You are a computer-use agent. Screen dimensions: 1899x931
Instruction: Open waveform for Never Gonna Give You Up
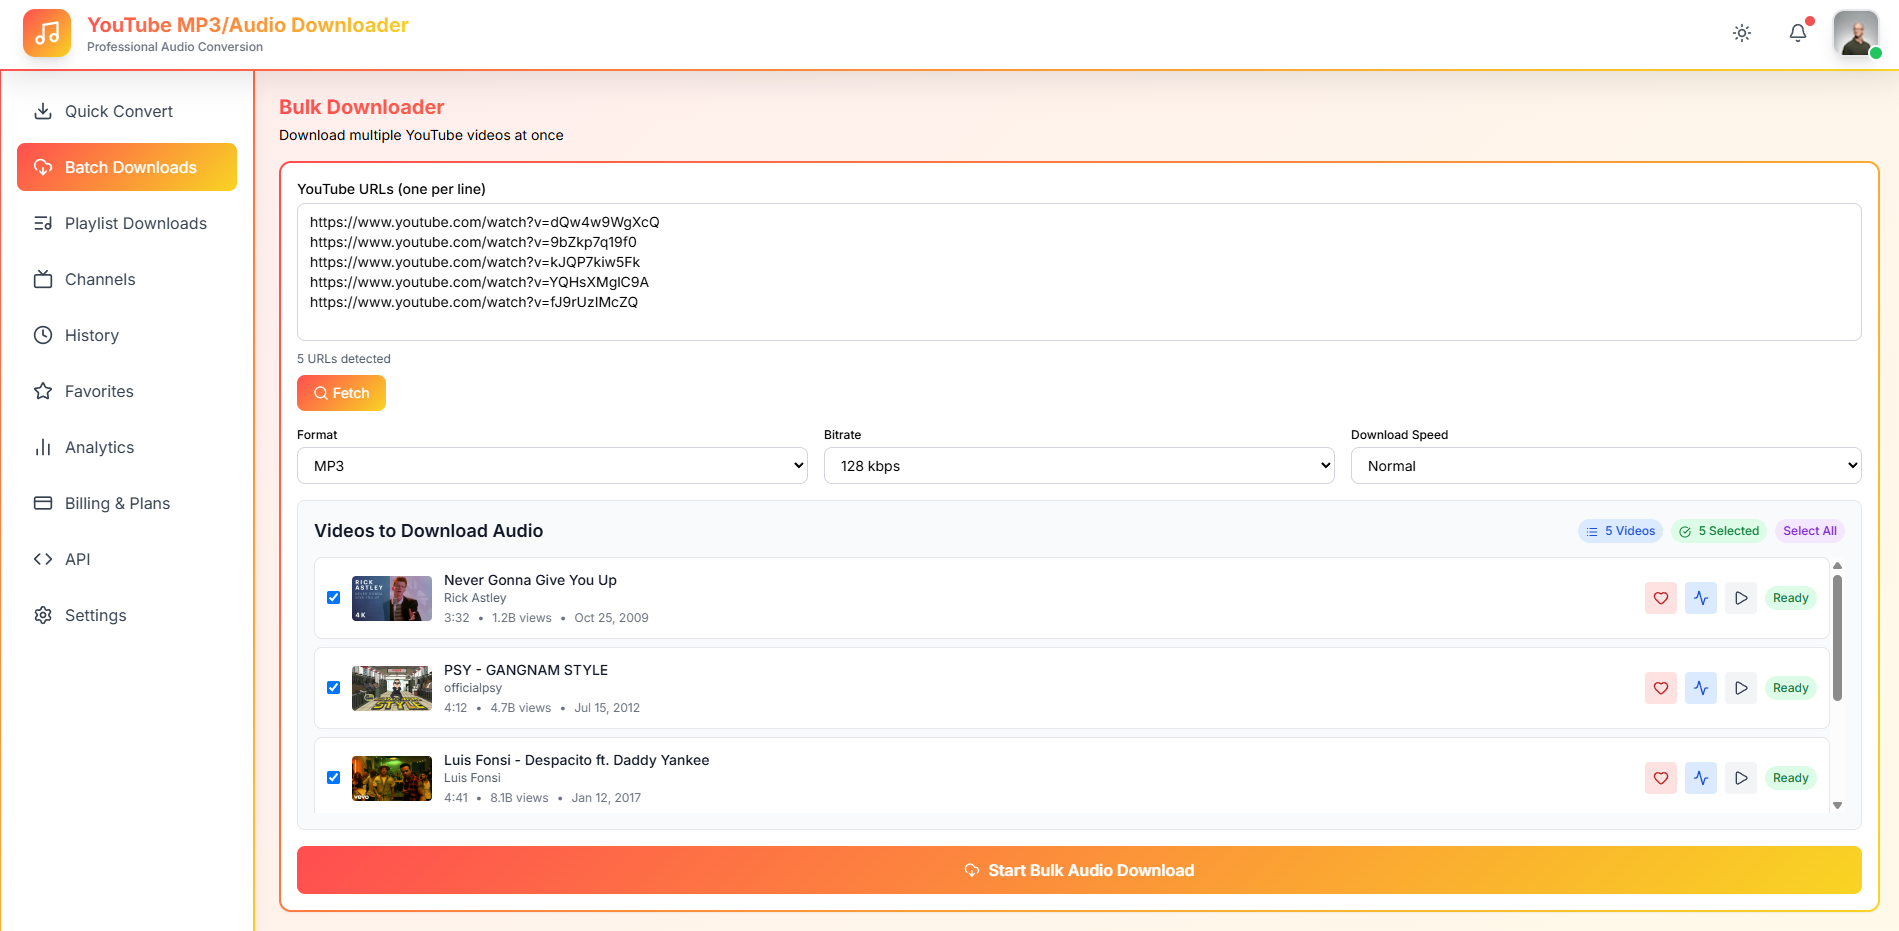(x=1700, y=598)
